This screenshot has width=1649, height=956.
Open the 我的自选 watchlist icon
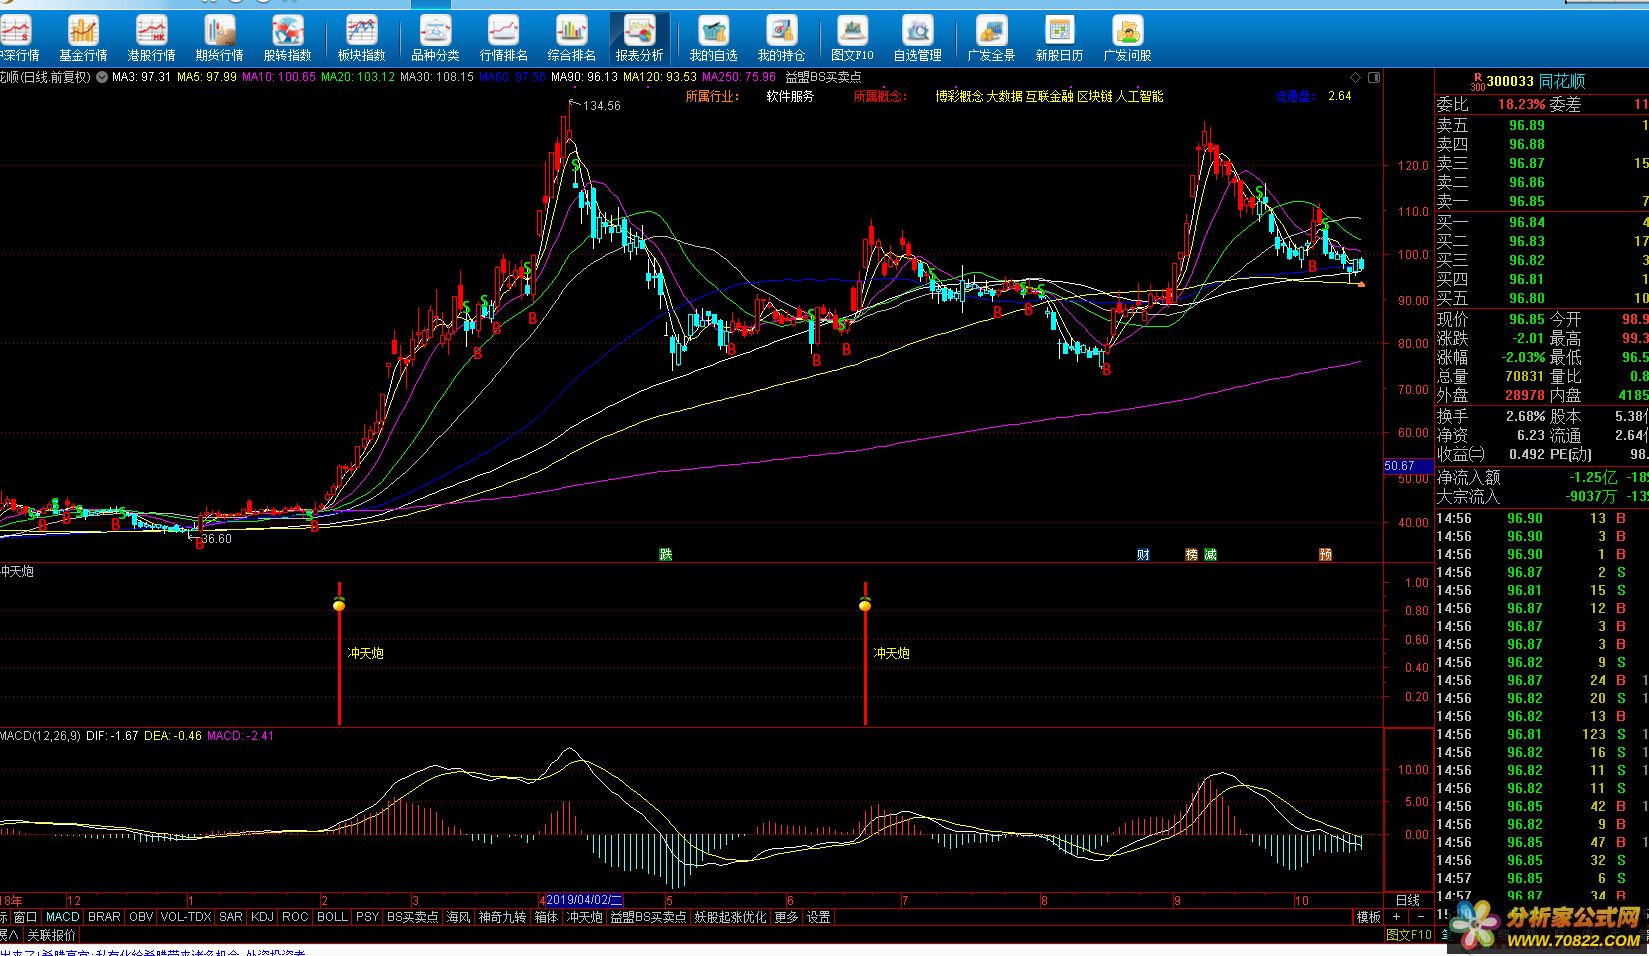(713, 39)
